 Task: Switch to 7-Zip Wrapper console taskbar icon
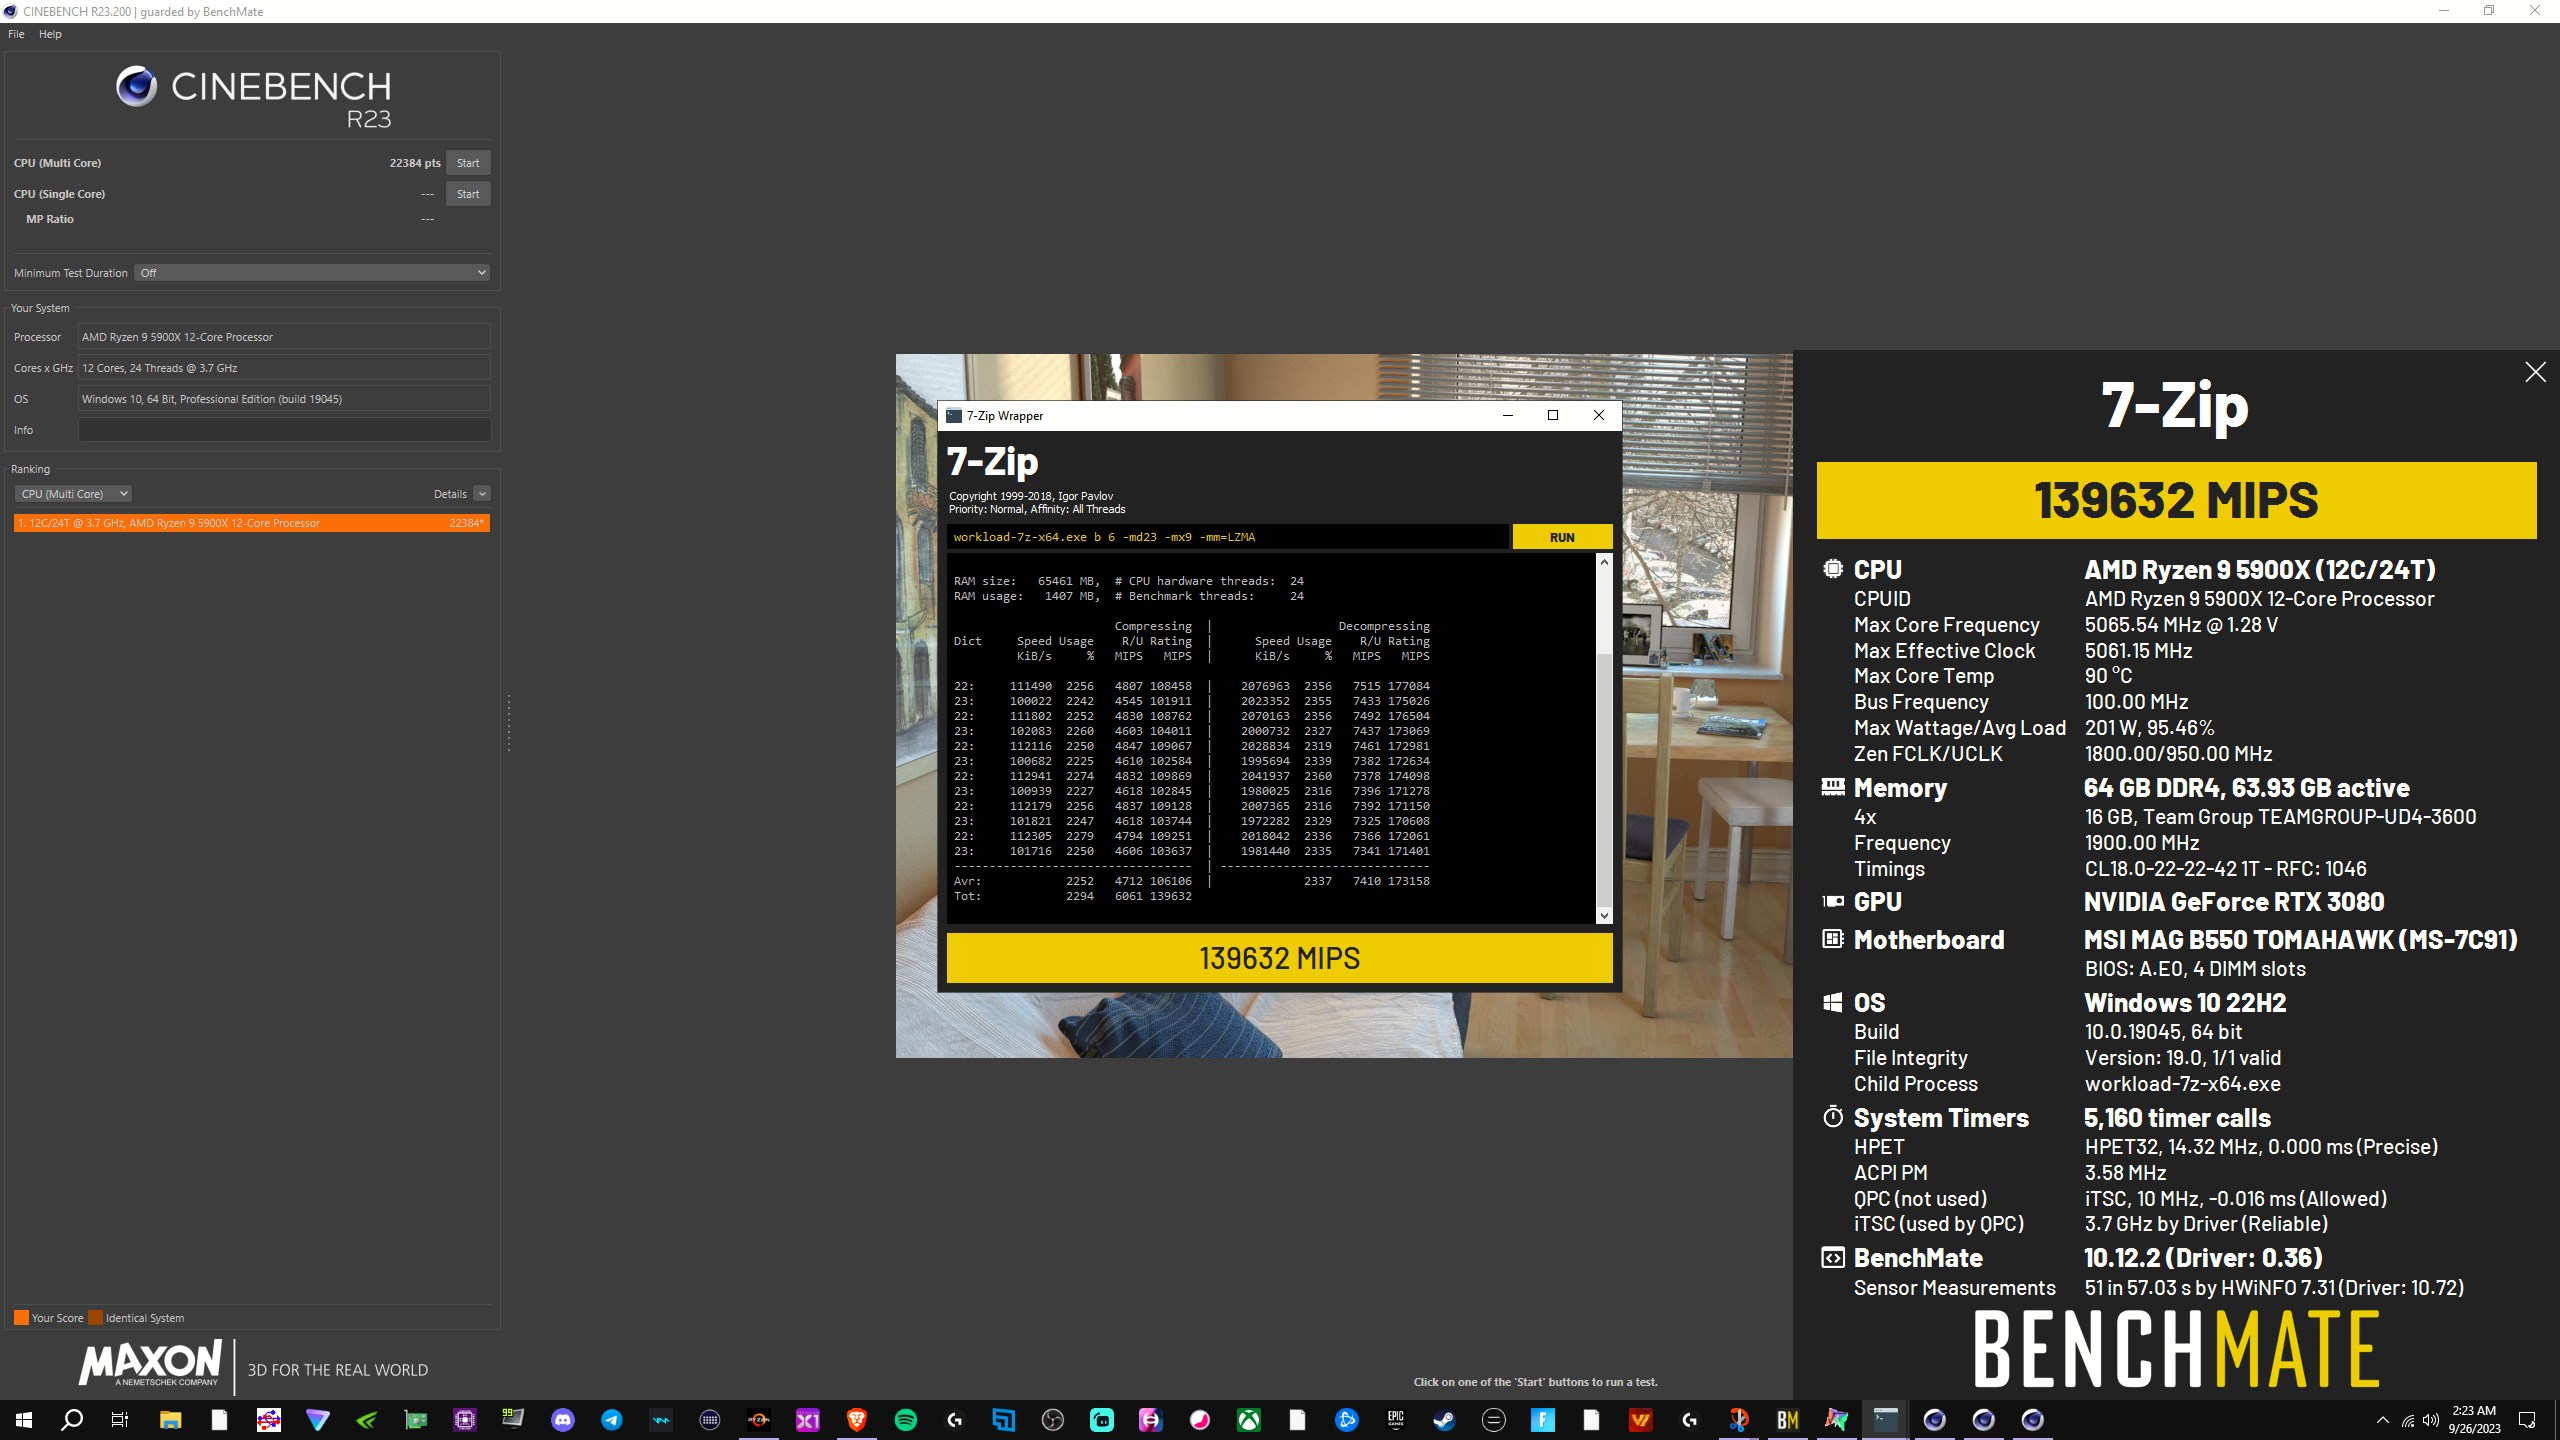coord(1886,1420)
